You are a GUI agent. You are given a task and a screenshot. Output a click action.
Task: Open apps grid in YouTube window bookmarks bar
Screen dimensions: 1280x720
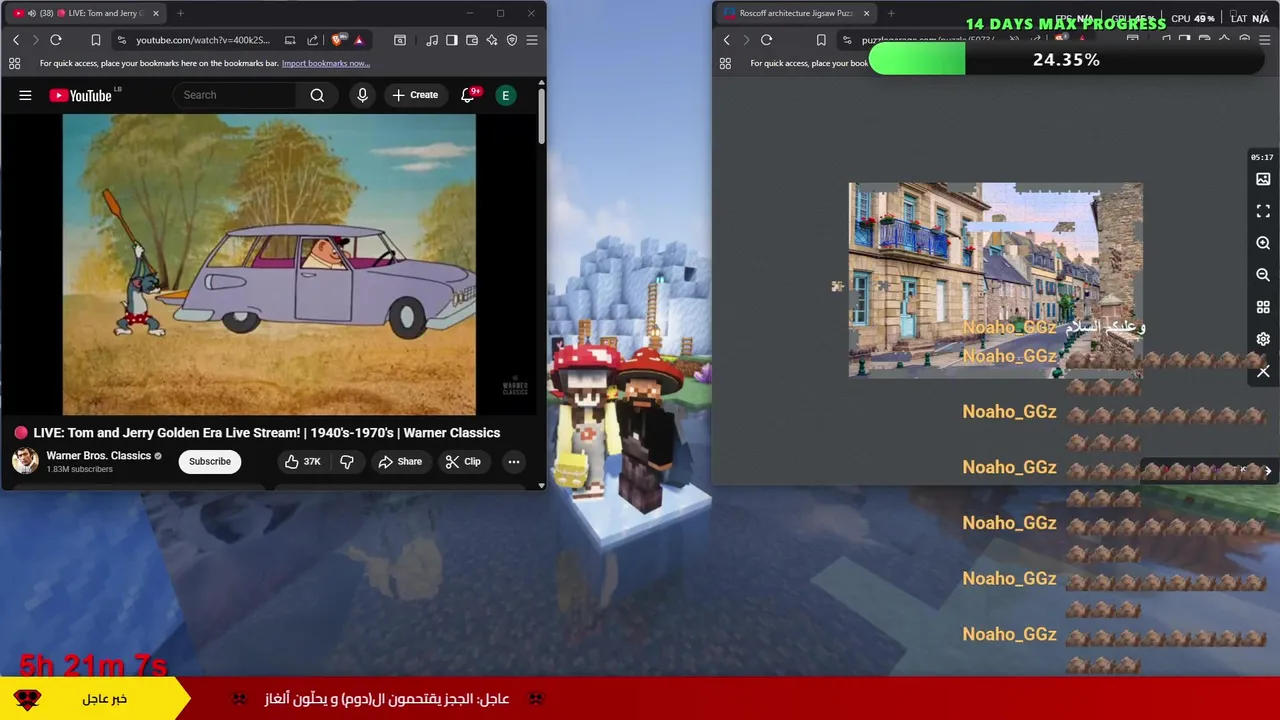14,63
